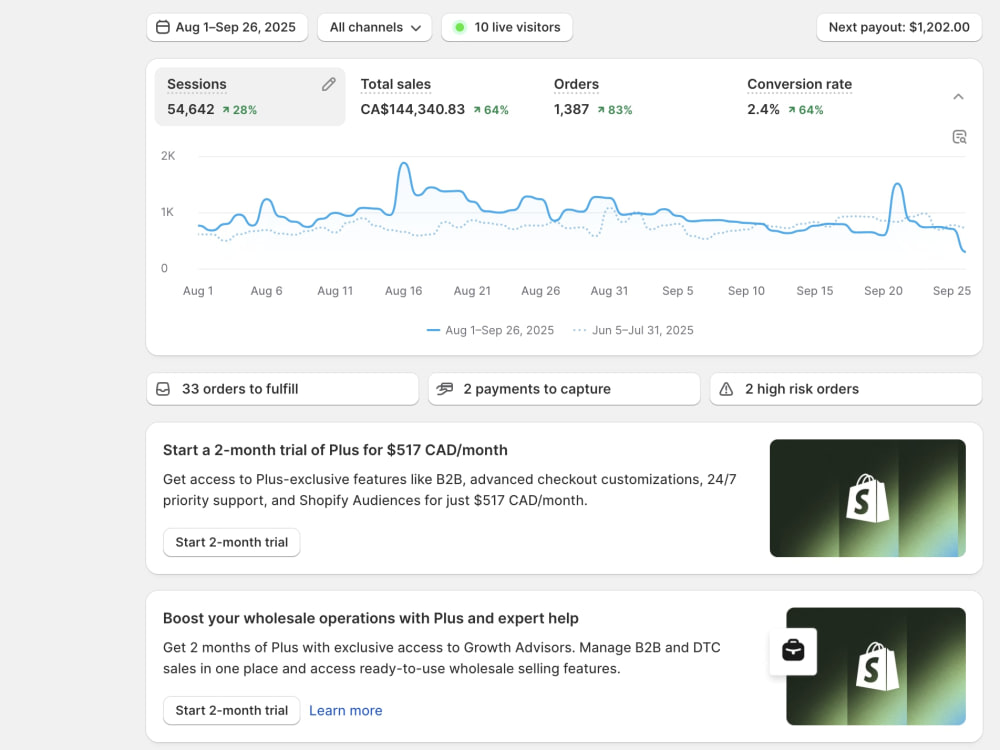The height and width of the screenshot is (750, 1000).
Task: Click the inbox icon for orders to fulfill
Action: coord(163,389)
